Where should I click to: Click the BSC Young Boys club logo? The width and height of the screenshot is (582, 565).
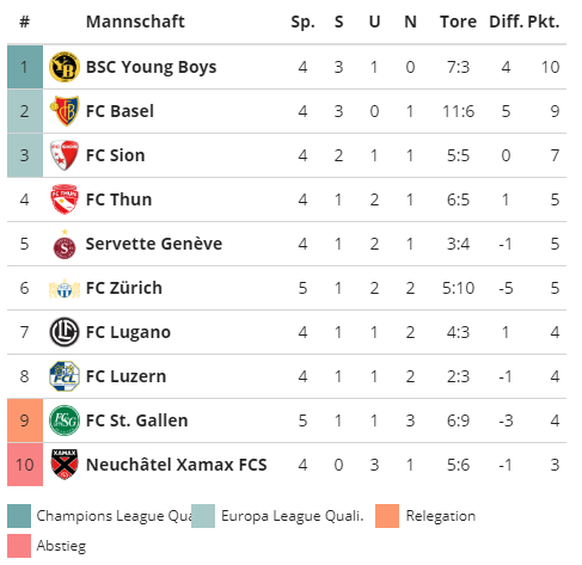(x=64, y=67)
